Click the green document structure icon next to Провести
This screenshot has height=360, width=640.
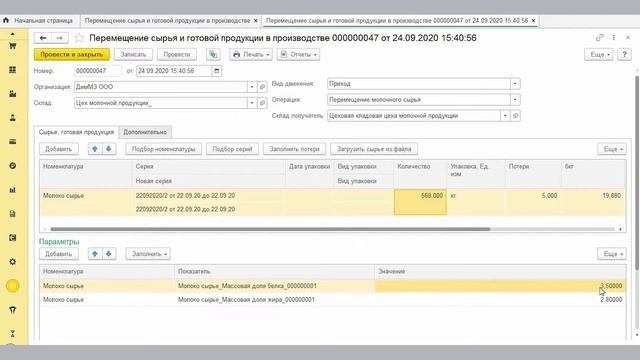coord(213,54)
